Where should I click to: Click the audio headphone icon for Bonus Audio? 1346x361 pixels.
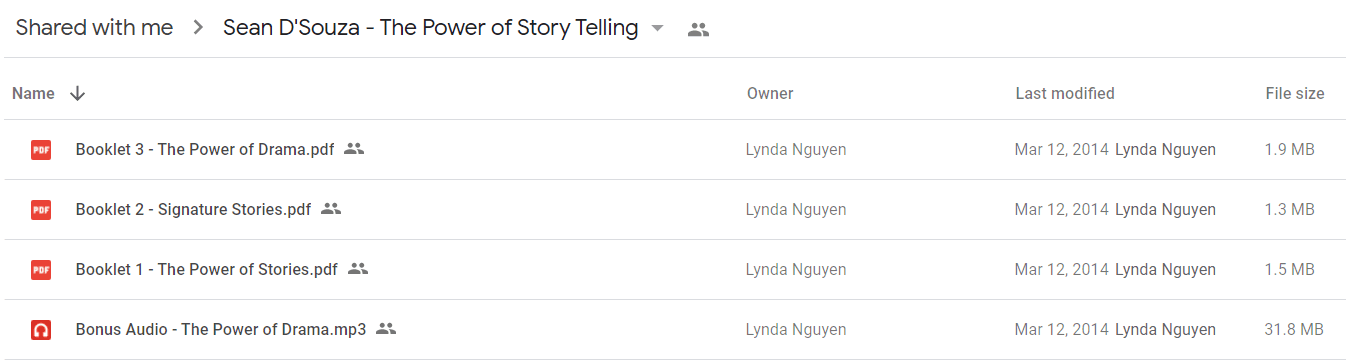pos(41,330)
